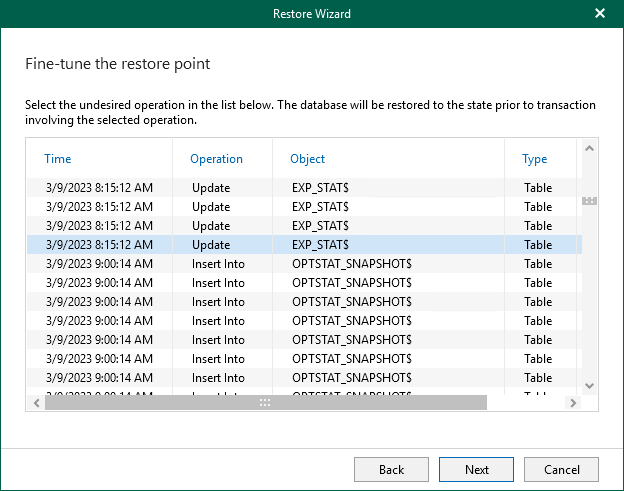Go Back to the previous step
This screenshot has width=624, height=491.
click(x=391, y=469)
